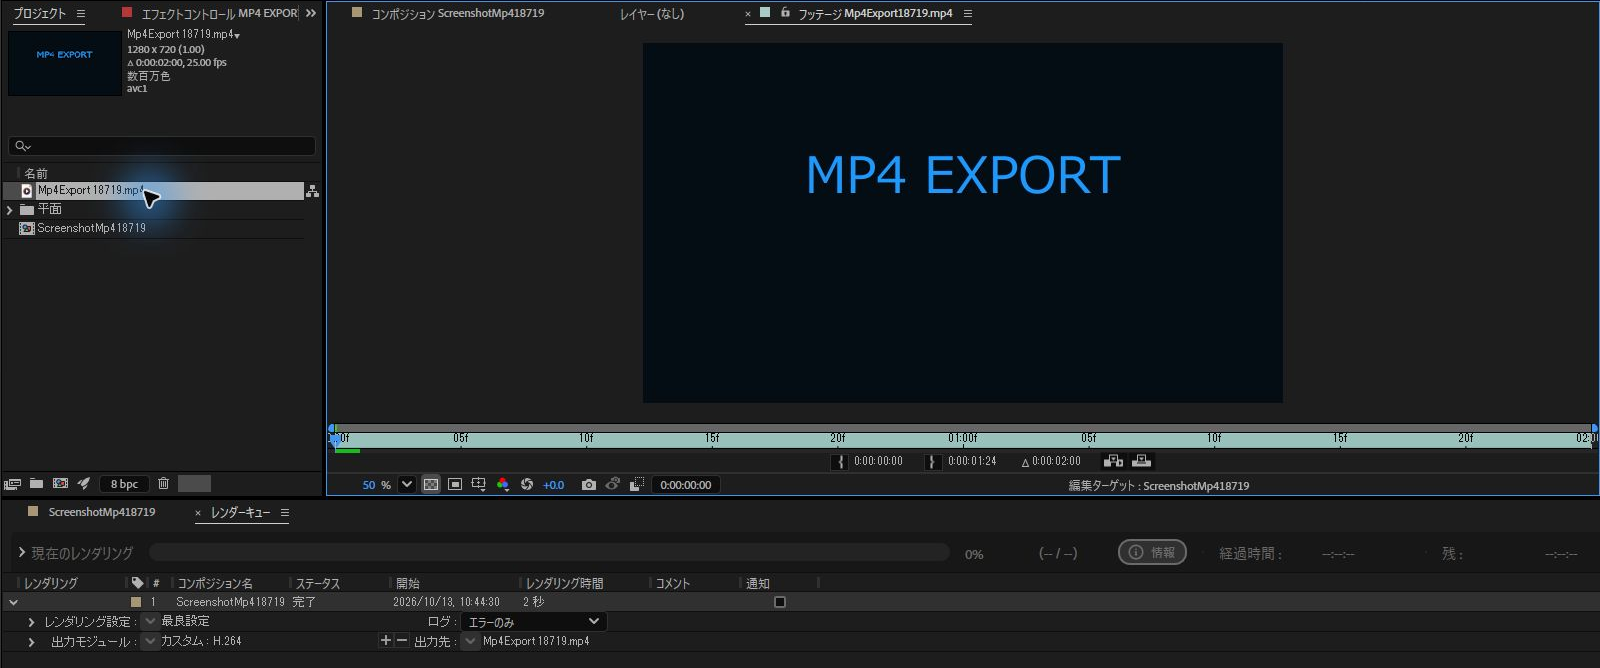Take snapshot with camera icon
The height and width of the screenshot is (668, 1600).
[589, 484]
